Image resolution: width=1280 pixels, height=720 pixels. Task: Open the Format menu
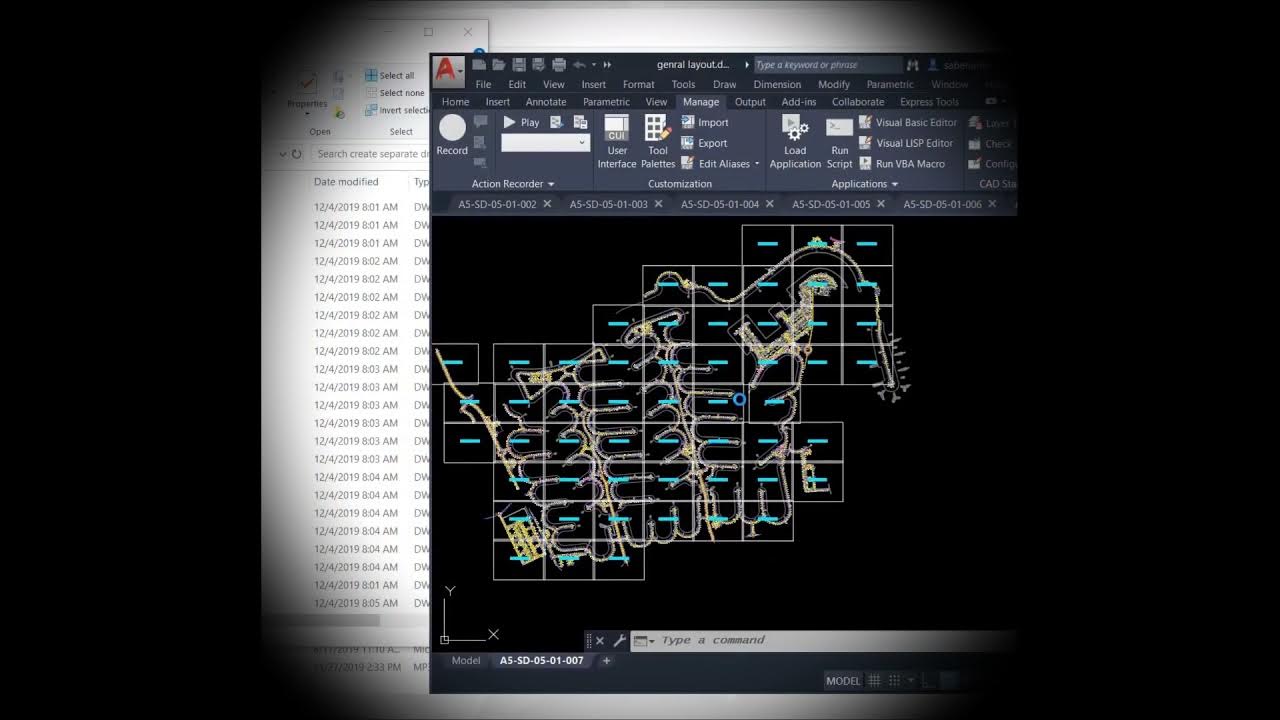point(638,84)
